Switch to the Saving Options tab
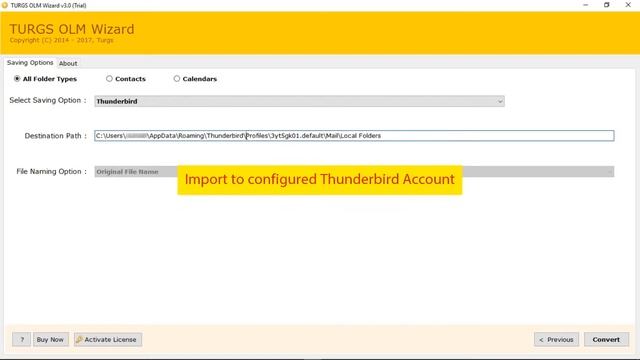The height and width of the screenshot is (360, 640). [30, 63]
